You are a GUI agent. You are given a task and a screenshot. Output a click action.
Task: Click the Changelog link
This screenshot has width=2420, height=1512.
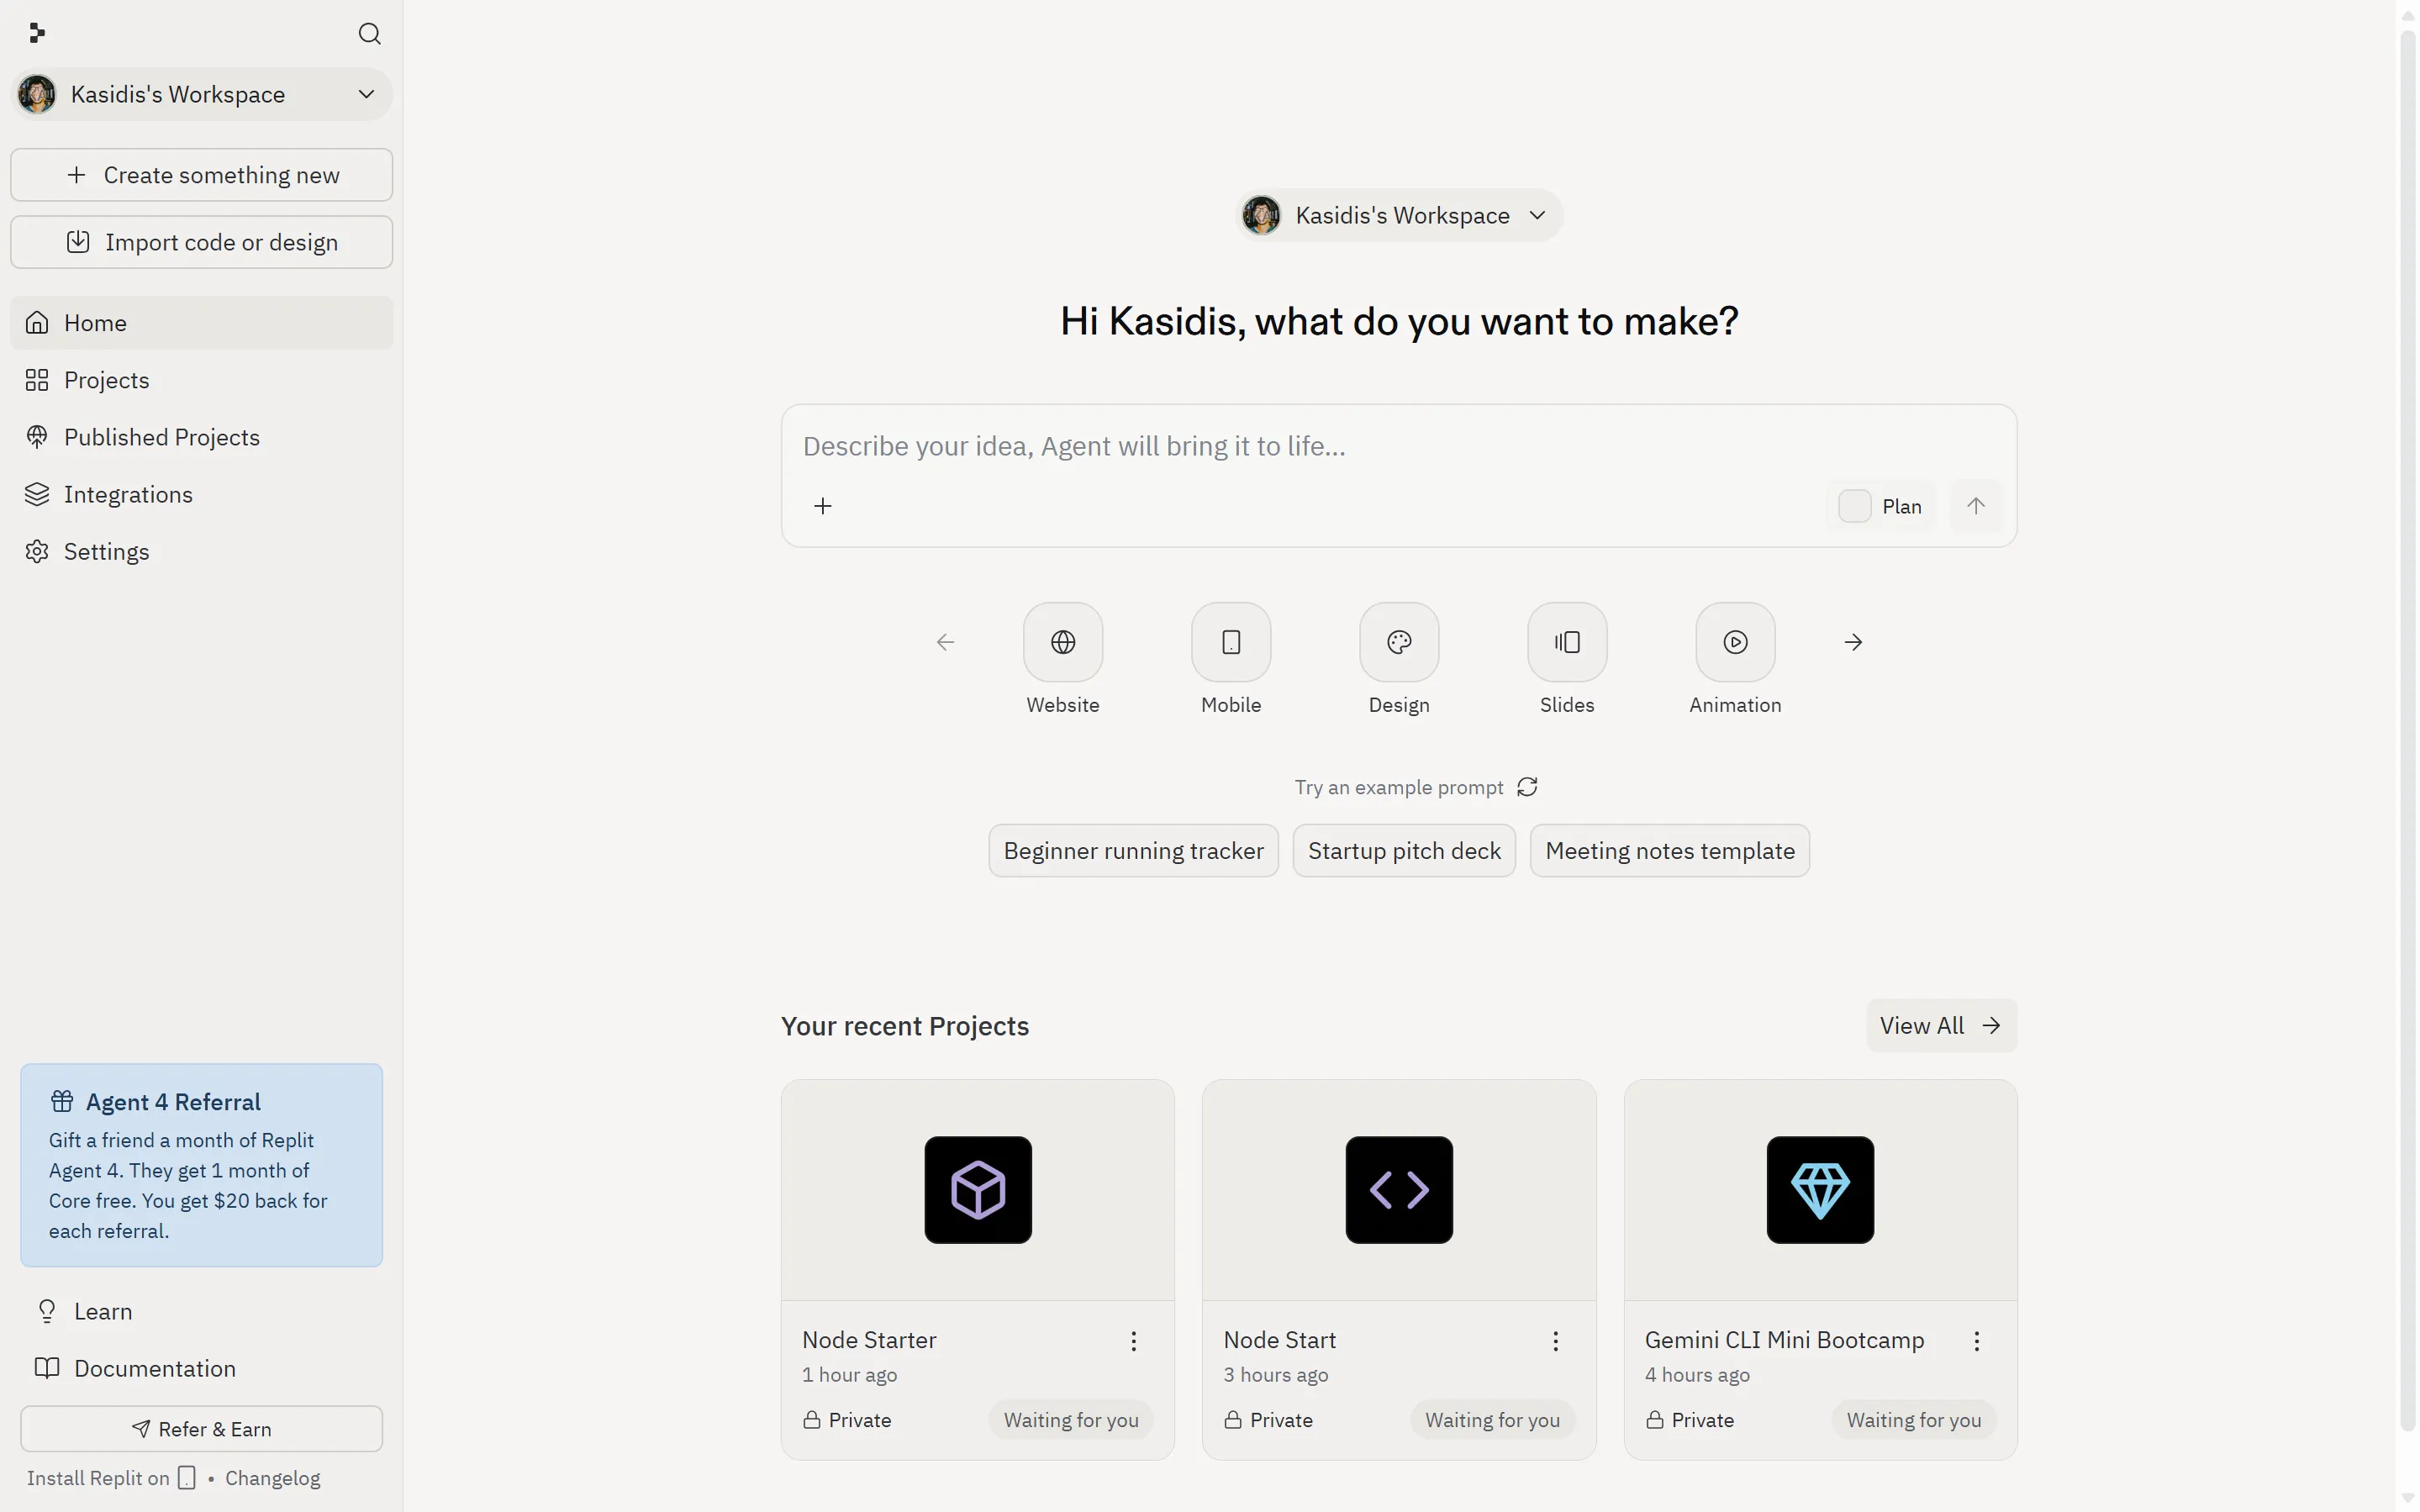pyautogui.click(x=272, y=1478)
